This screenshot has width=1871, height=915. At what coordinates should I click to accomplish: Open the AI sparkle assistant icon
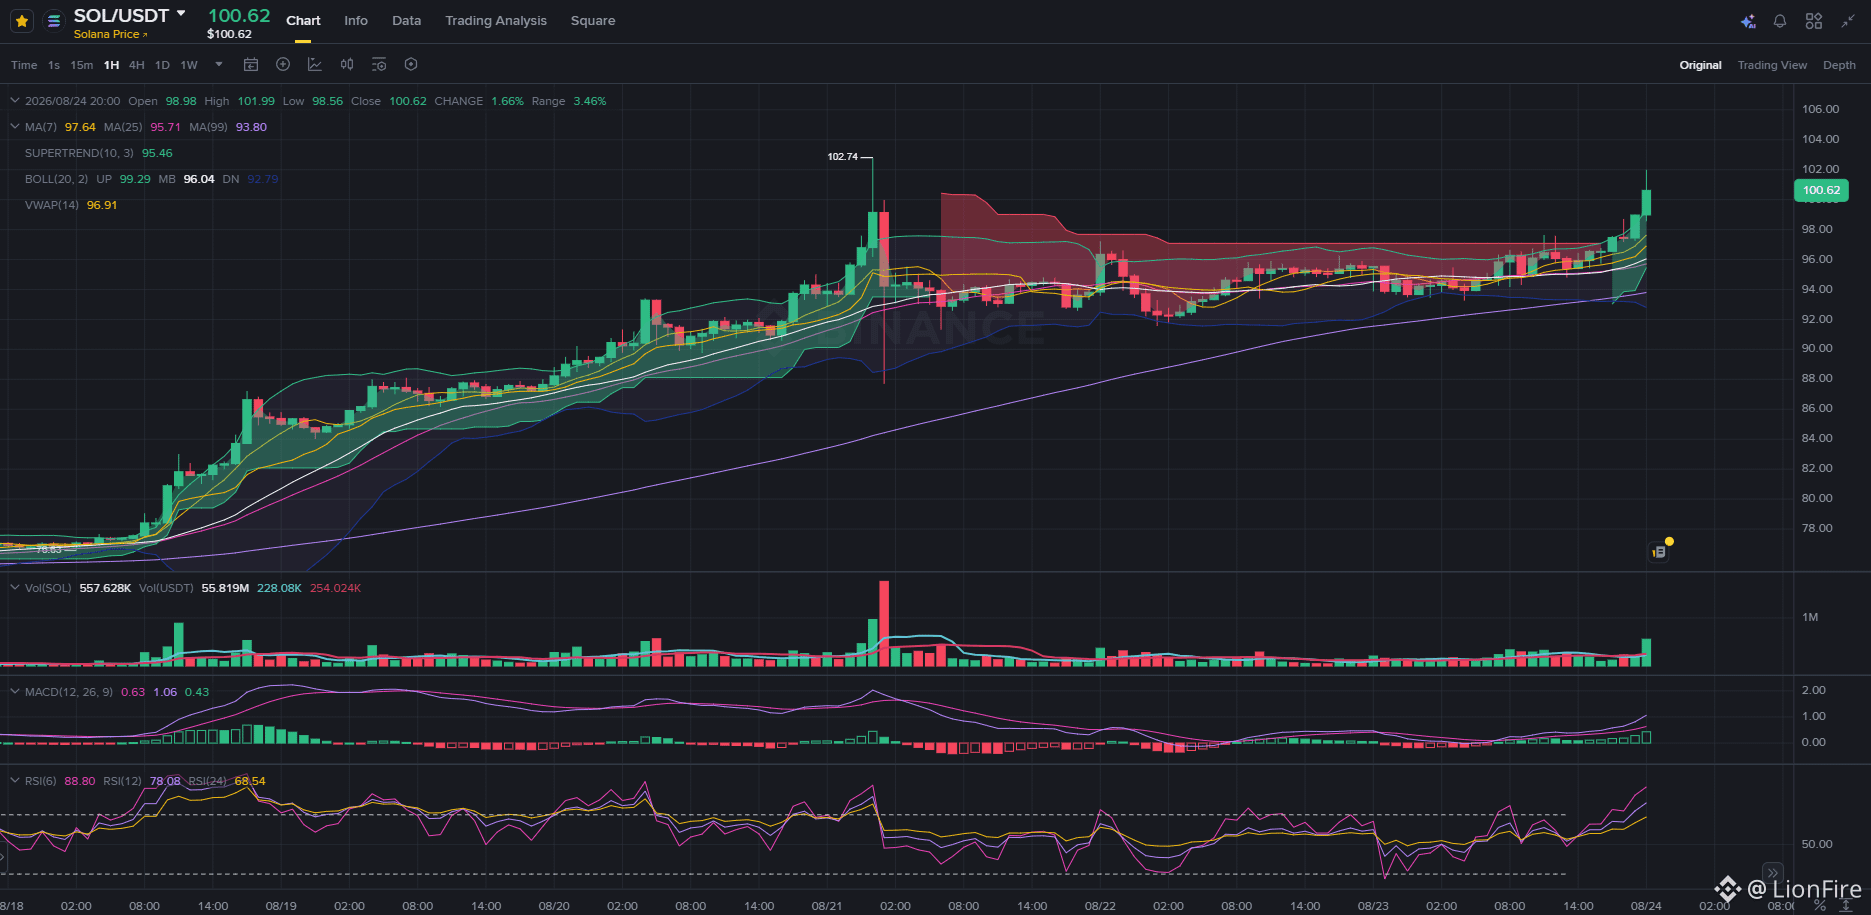tap(1748, 21)
